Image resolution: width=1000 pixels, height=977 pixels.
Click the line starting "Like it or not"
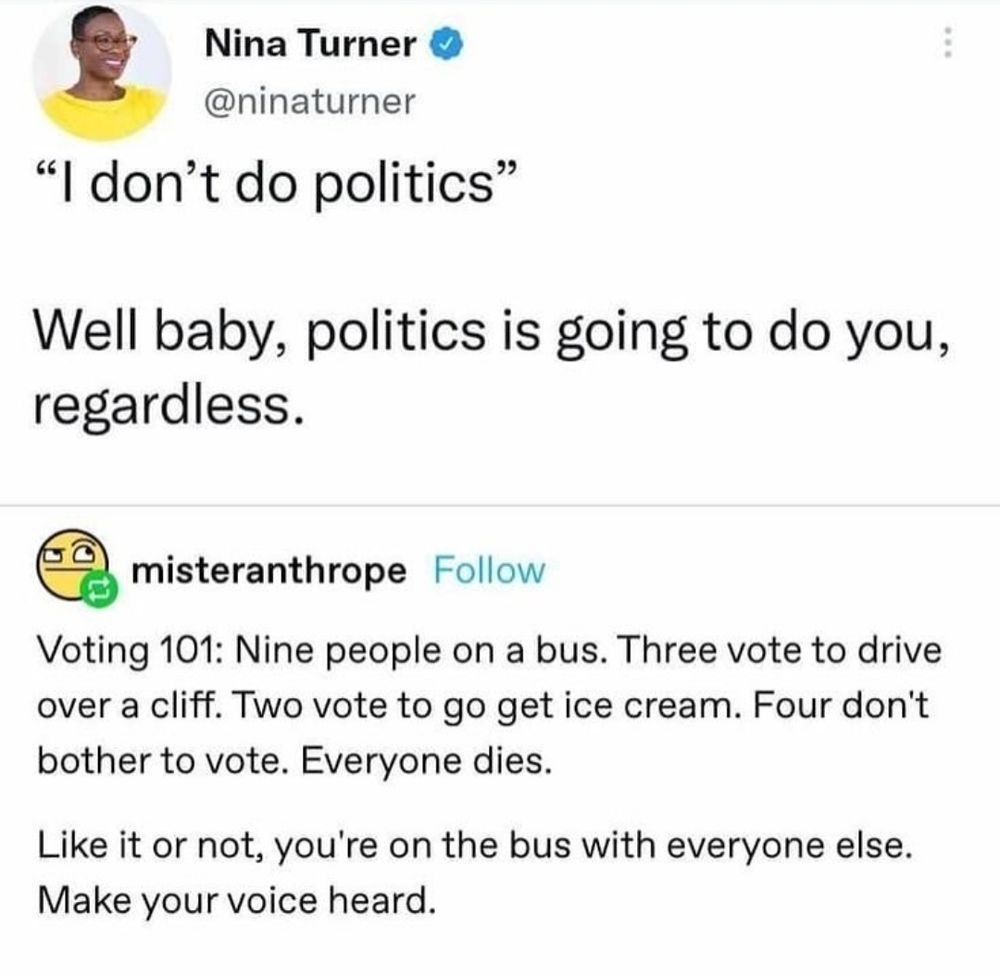[x=474, y=848]
